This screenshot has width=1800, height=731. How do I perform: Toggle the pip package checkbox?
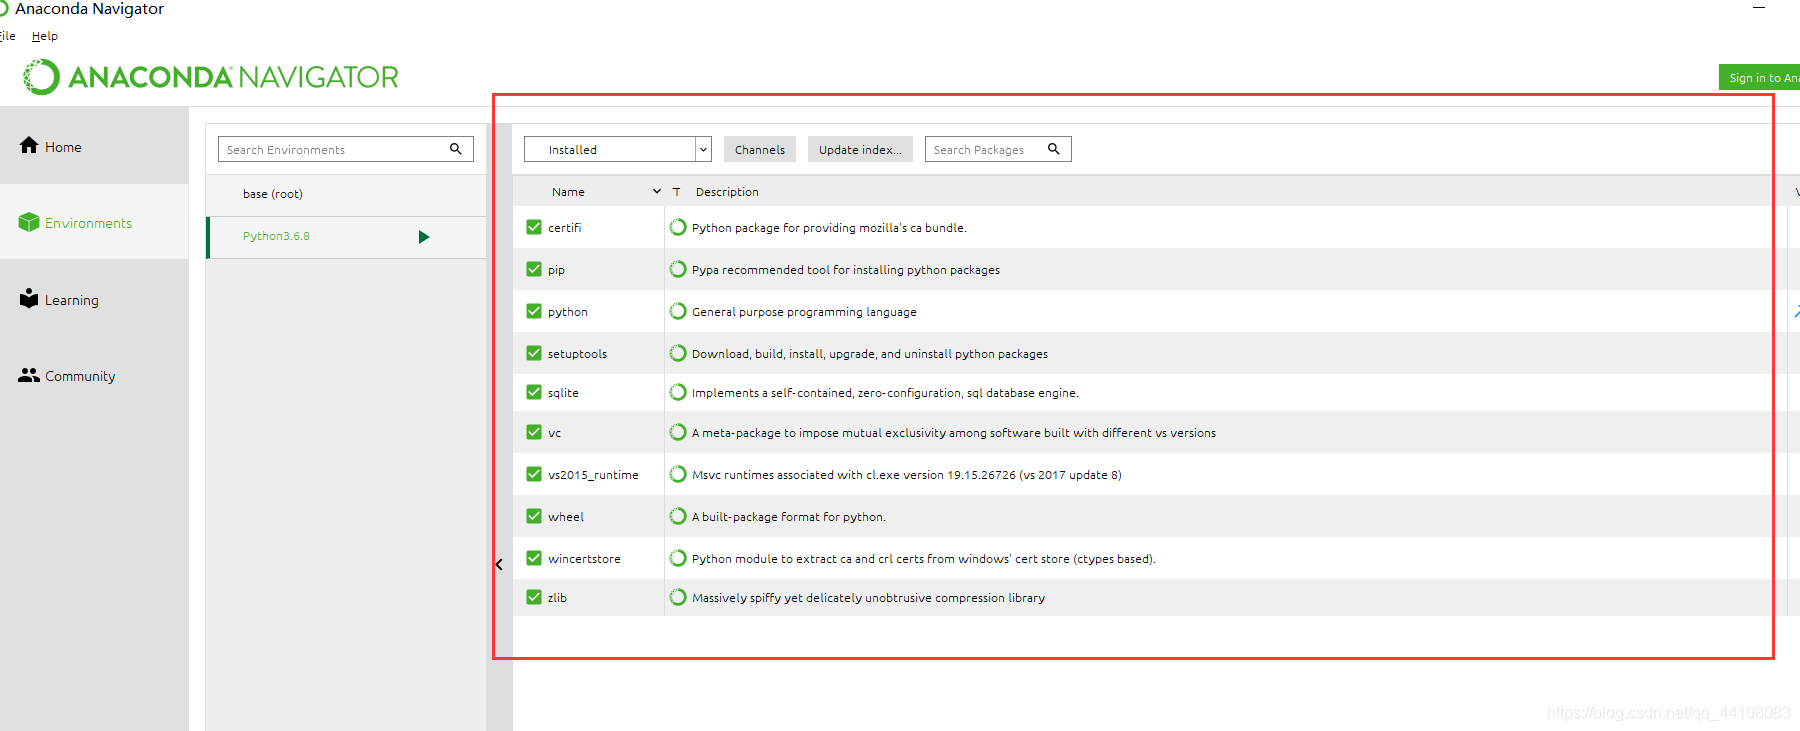pyautogui.click(x=534, y=269)
